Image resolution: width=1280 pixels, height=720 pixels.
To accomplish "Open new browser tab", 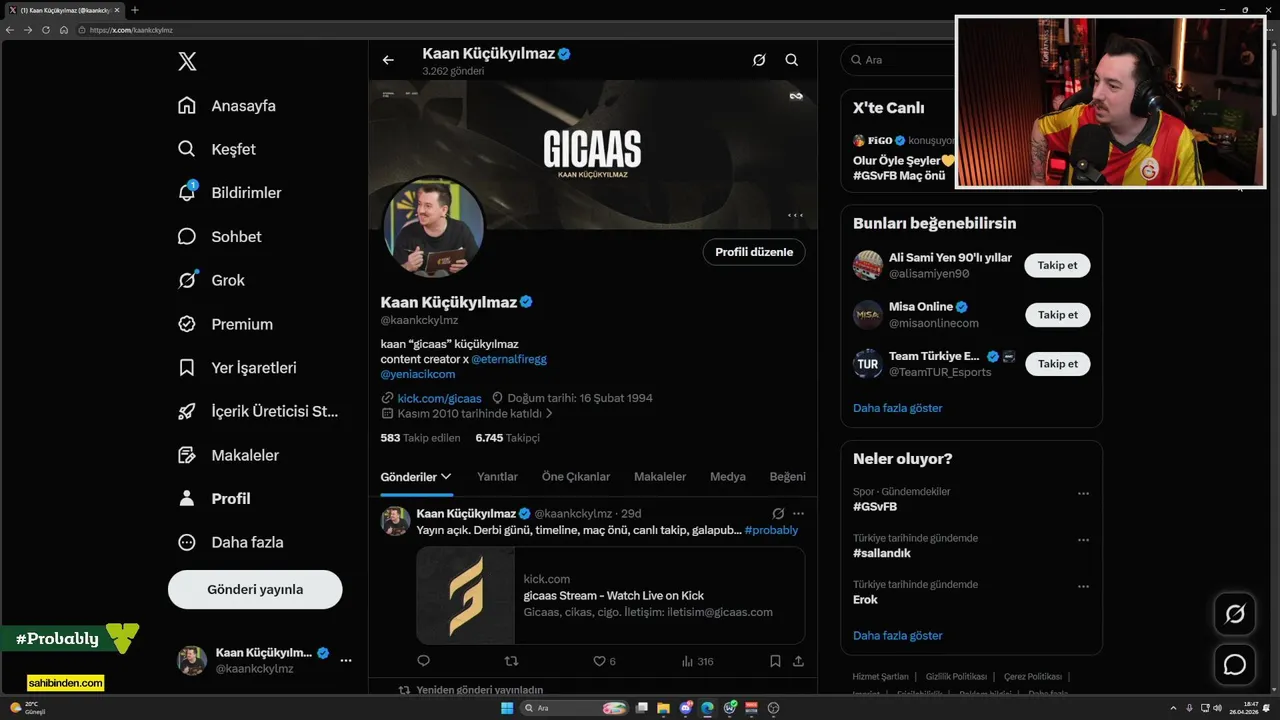I will [135, 10].
